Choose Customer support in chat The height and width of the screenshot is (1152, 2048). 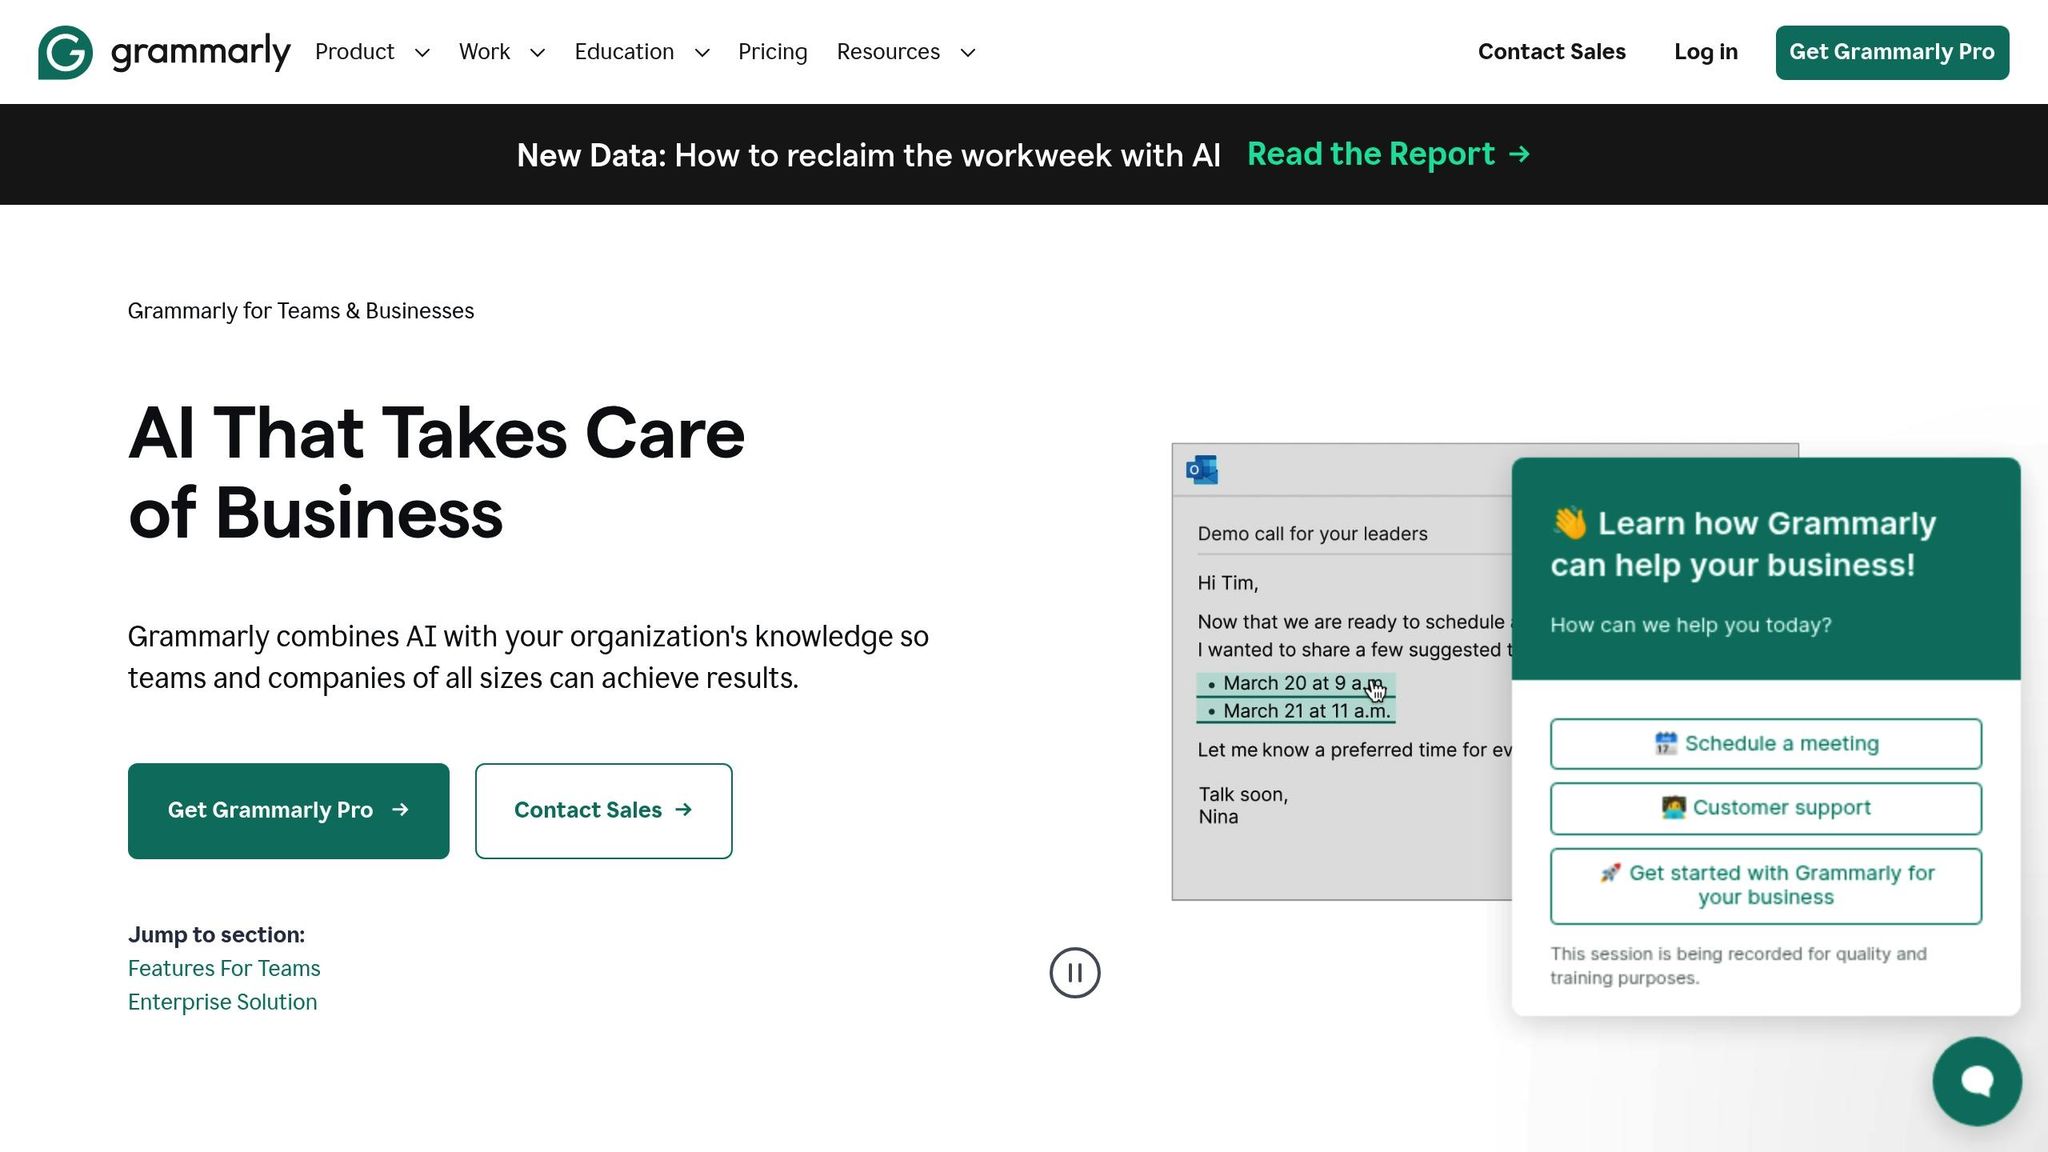tap(1765, 808)
